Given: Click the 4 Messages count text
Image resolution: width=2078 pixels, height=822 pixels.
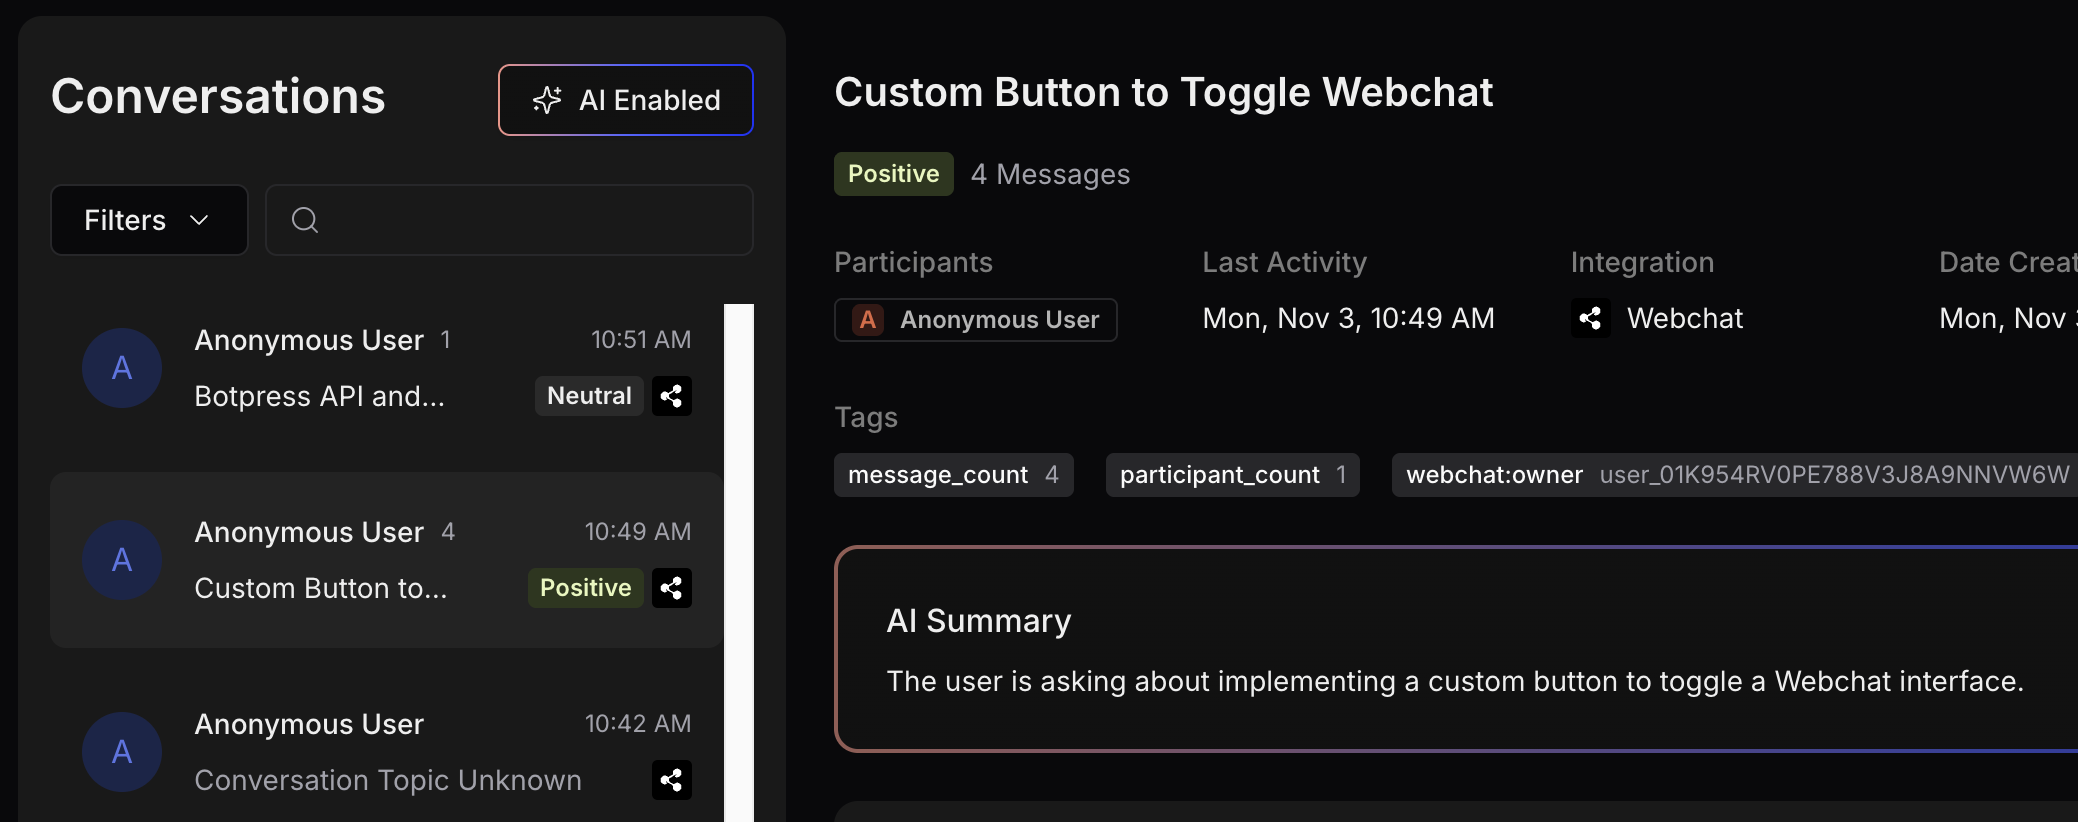Looking at the screenshot, I should [x=1050, y=174].
